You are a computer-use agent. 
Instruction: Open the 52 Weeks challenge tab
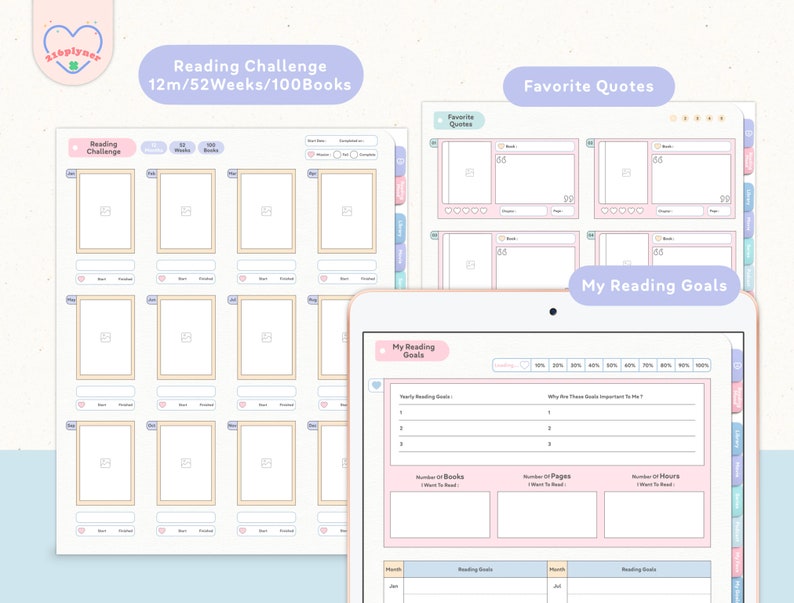click(x=182, y=147)
